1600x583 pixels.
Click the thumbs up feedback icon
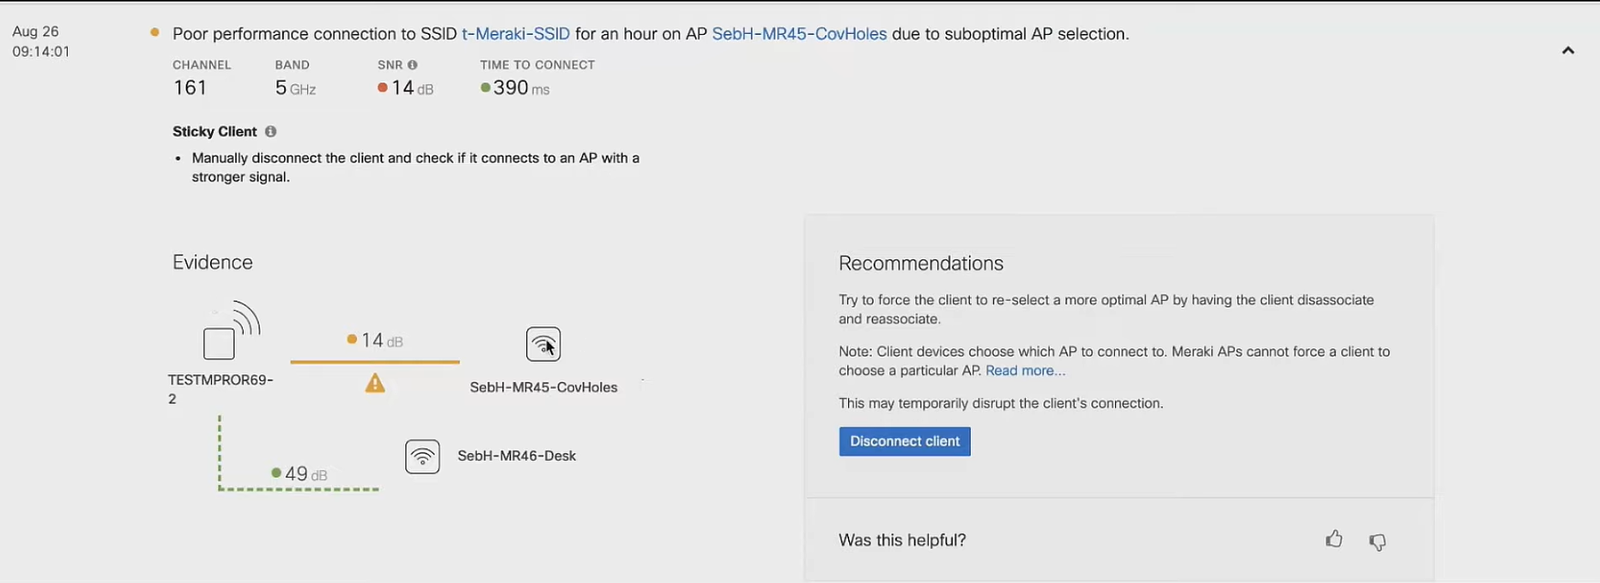tap(1334, 540)
